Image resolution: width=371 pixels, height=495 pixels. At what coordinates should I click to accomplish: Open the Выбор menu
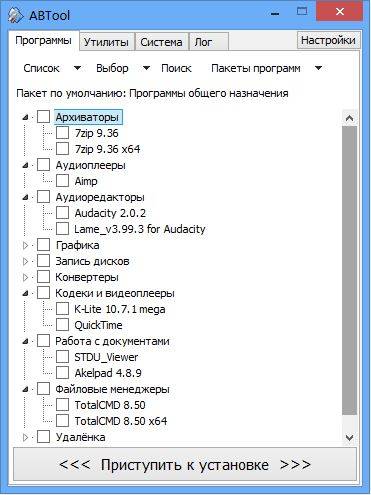pyautogui.click(x=112, y=68)
